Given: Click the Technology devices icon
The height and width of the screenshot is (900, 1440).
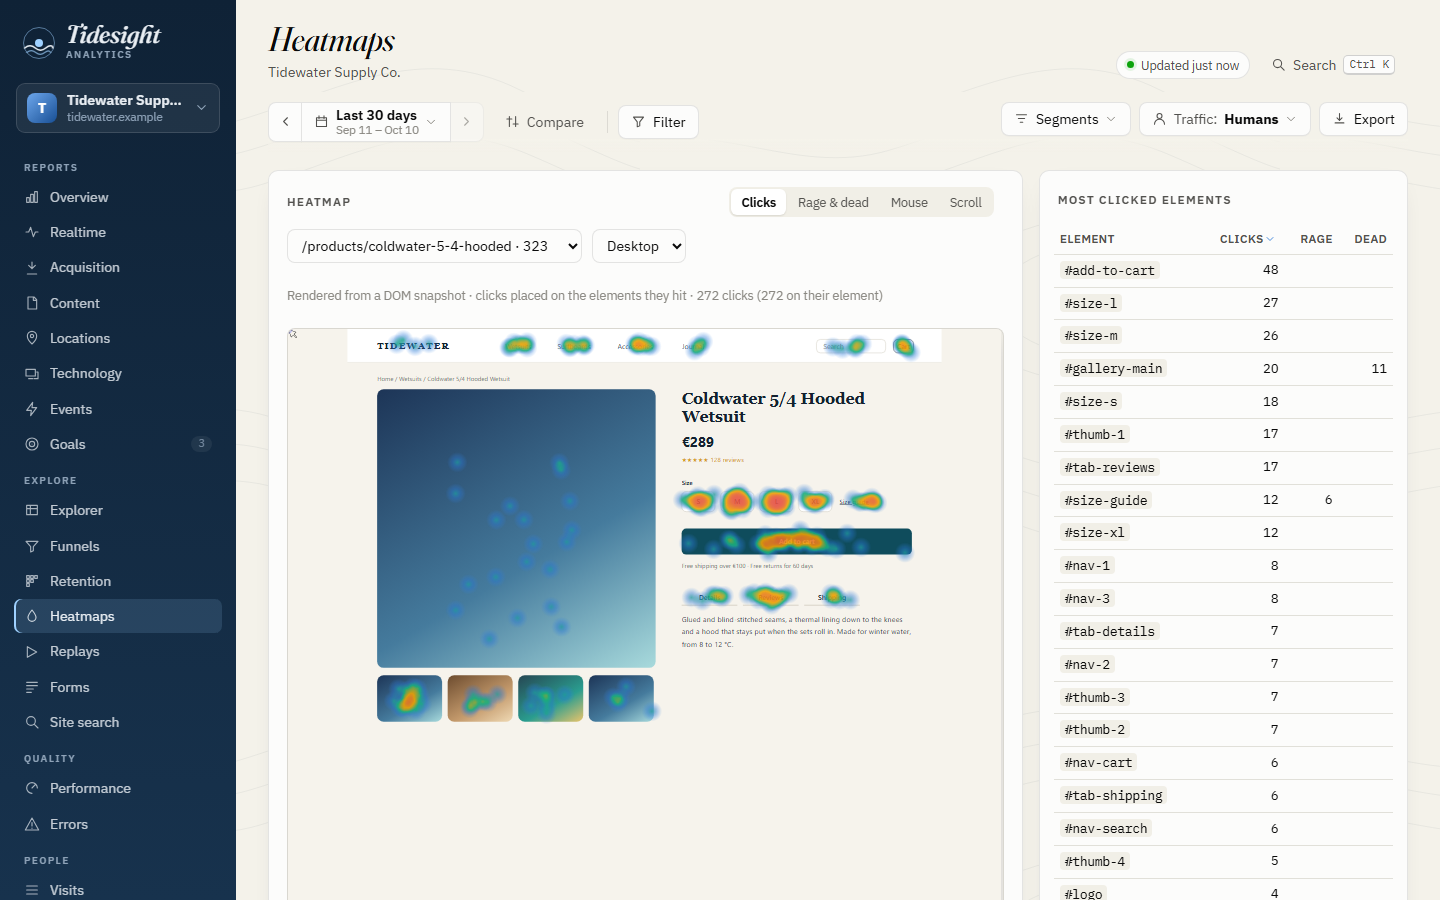Looking at the screenshot, I should pos(32,373).
